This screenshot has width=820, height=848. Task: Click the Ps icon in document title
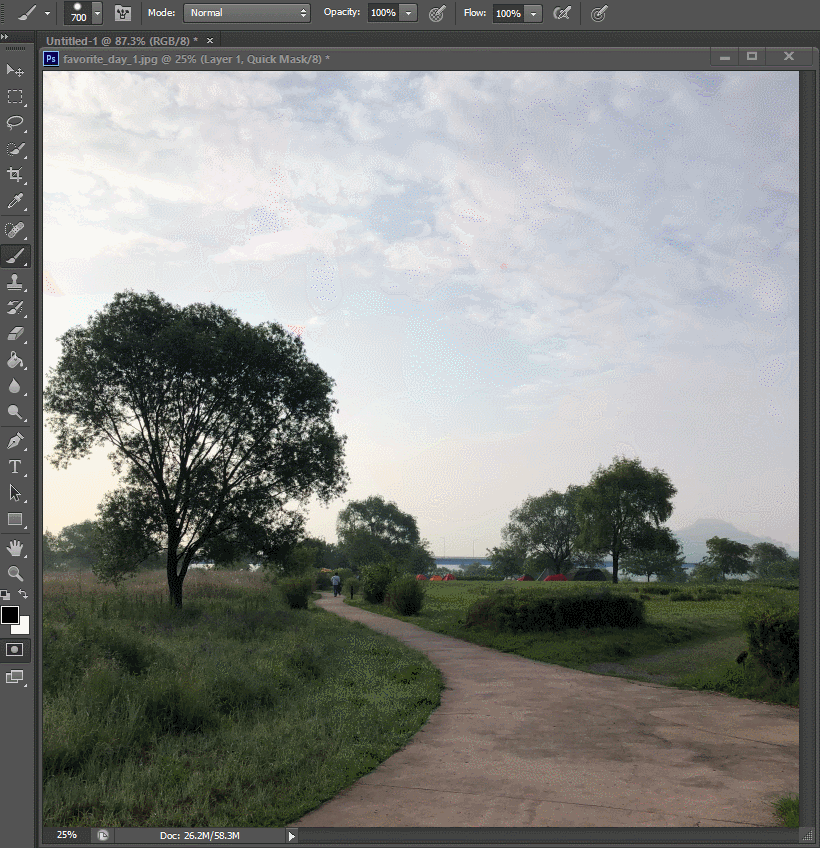[51, 58]
